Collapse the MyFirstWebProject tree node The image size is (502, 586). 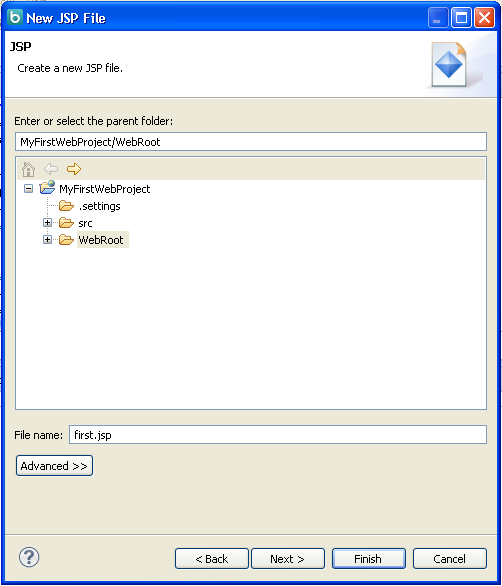point(28,189)
